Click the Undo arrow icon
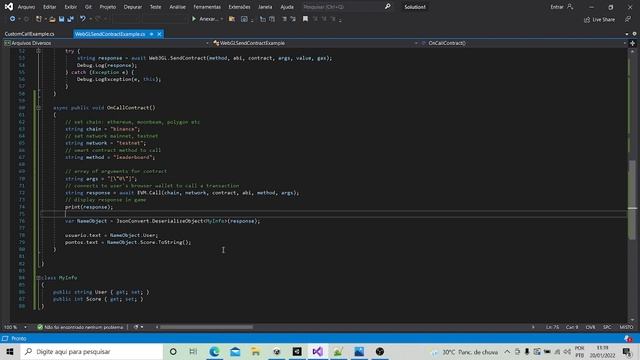 [x=83, y=19]
